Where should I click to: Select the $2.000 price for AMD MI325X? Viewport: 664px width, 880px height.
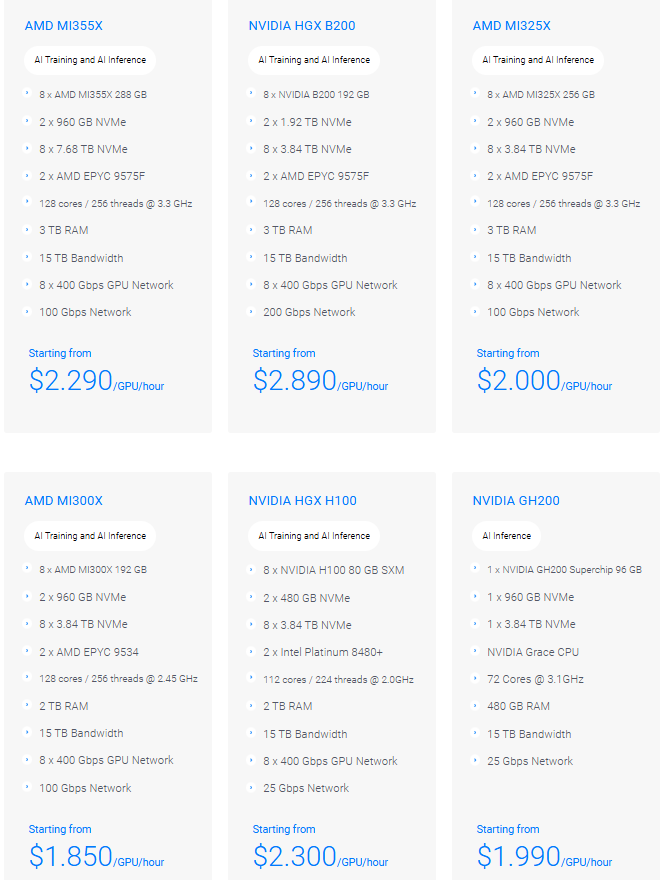(518, 381)
